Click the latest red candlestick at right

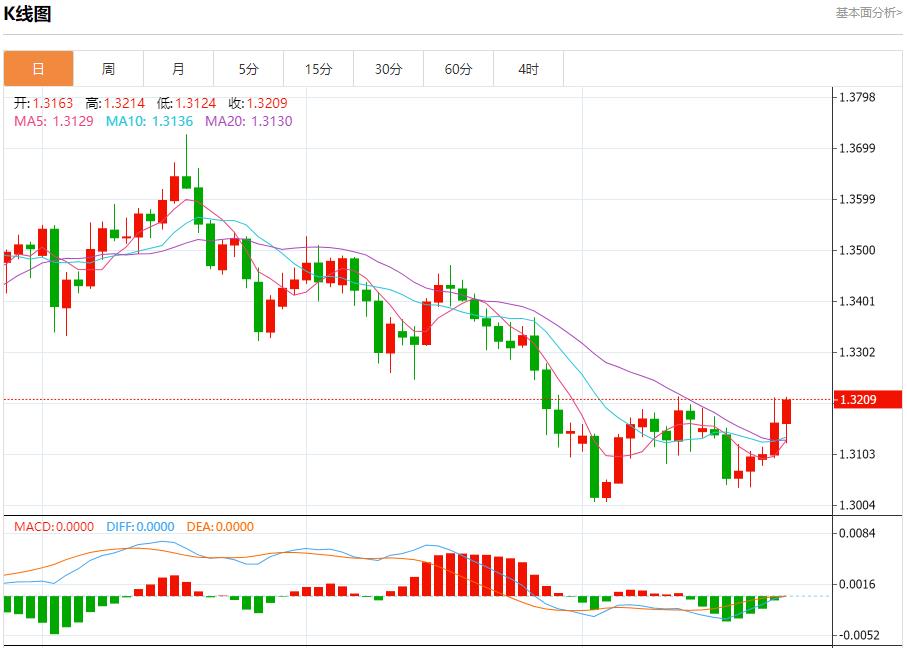click(x=787, y=411)
